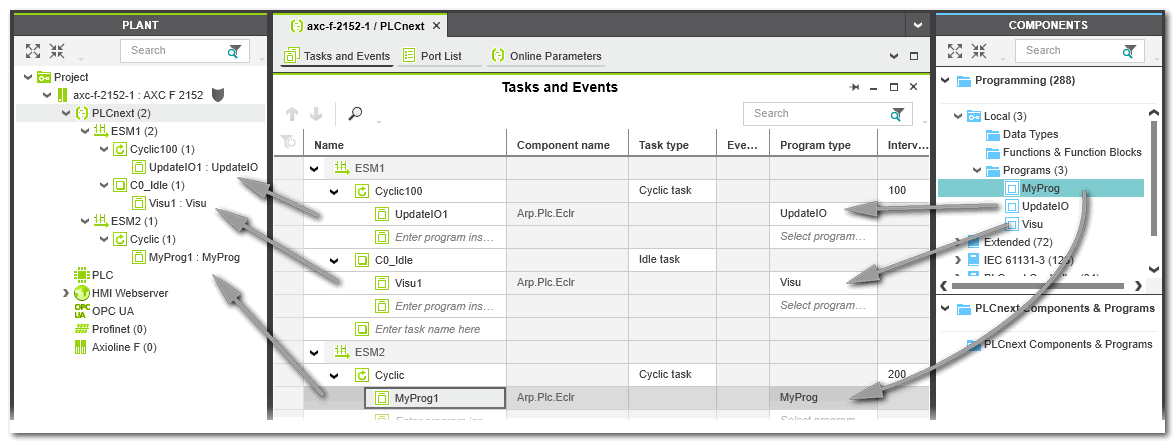Click expand all icon in PLANT panel

[33, 51]
